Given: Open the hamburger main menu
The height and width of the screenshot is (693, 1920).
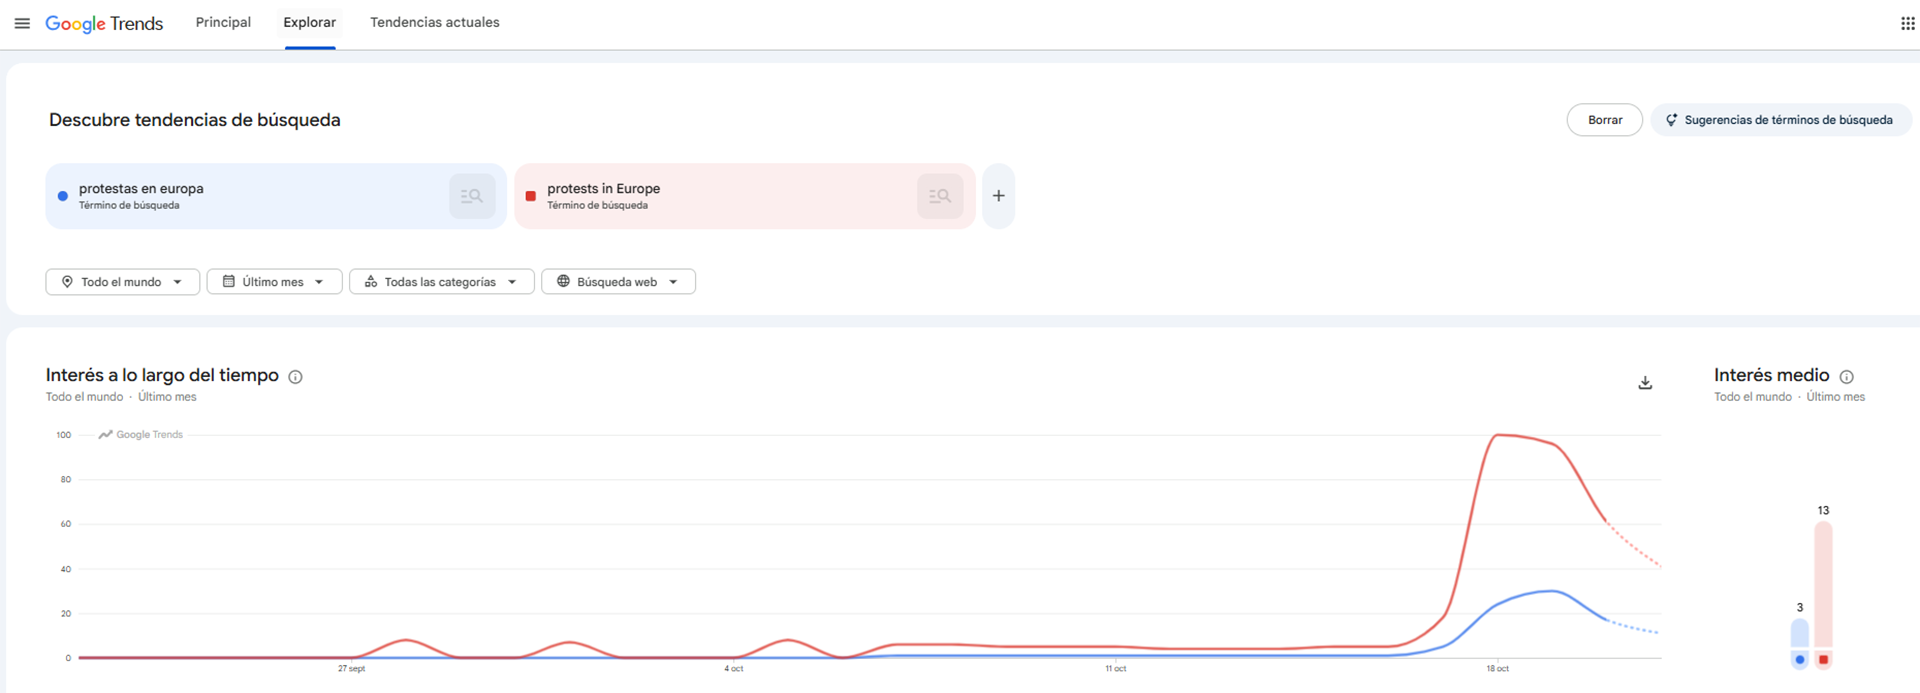Looking at the screenshot, I should [22, 23].
